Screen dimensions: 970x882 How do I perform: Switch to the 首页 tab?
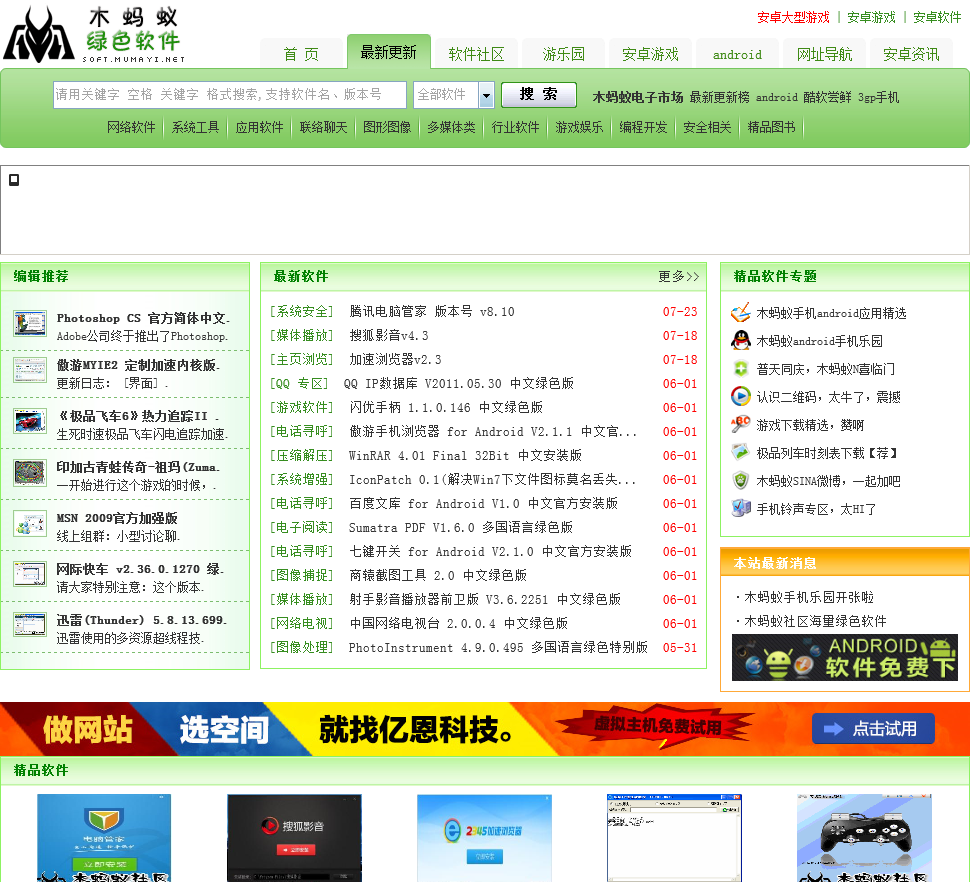301,54
